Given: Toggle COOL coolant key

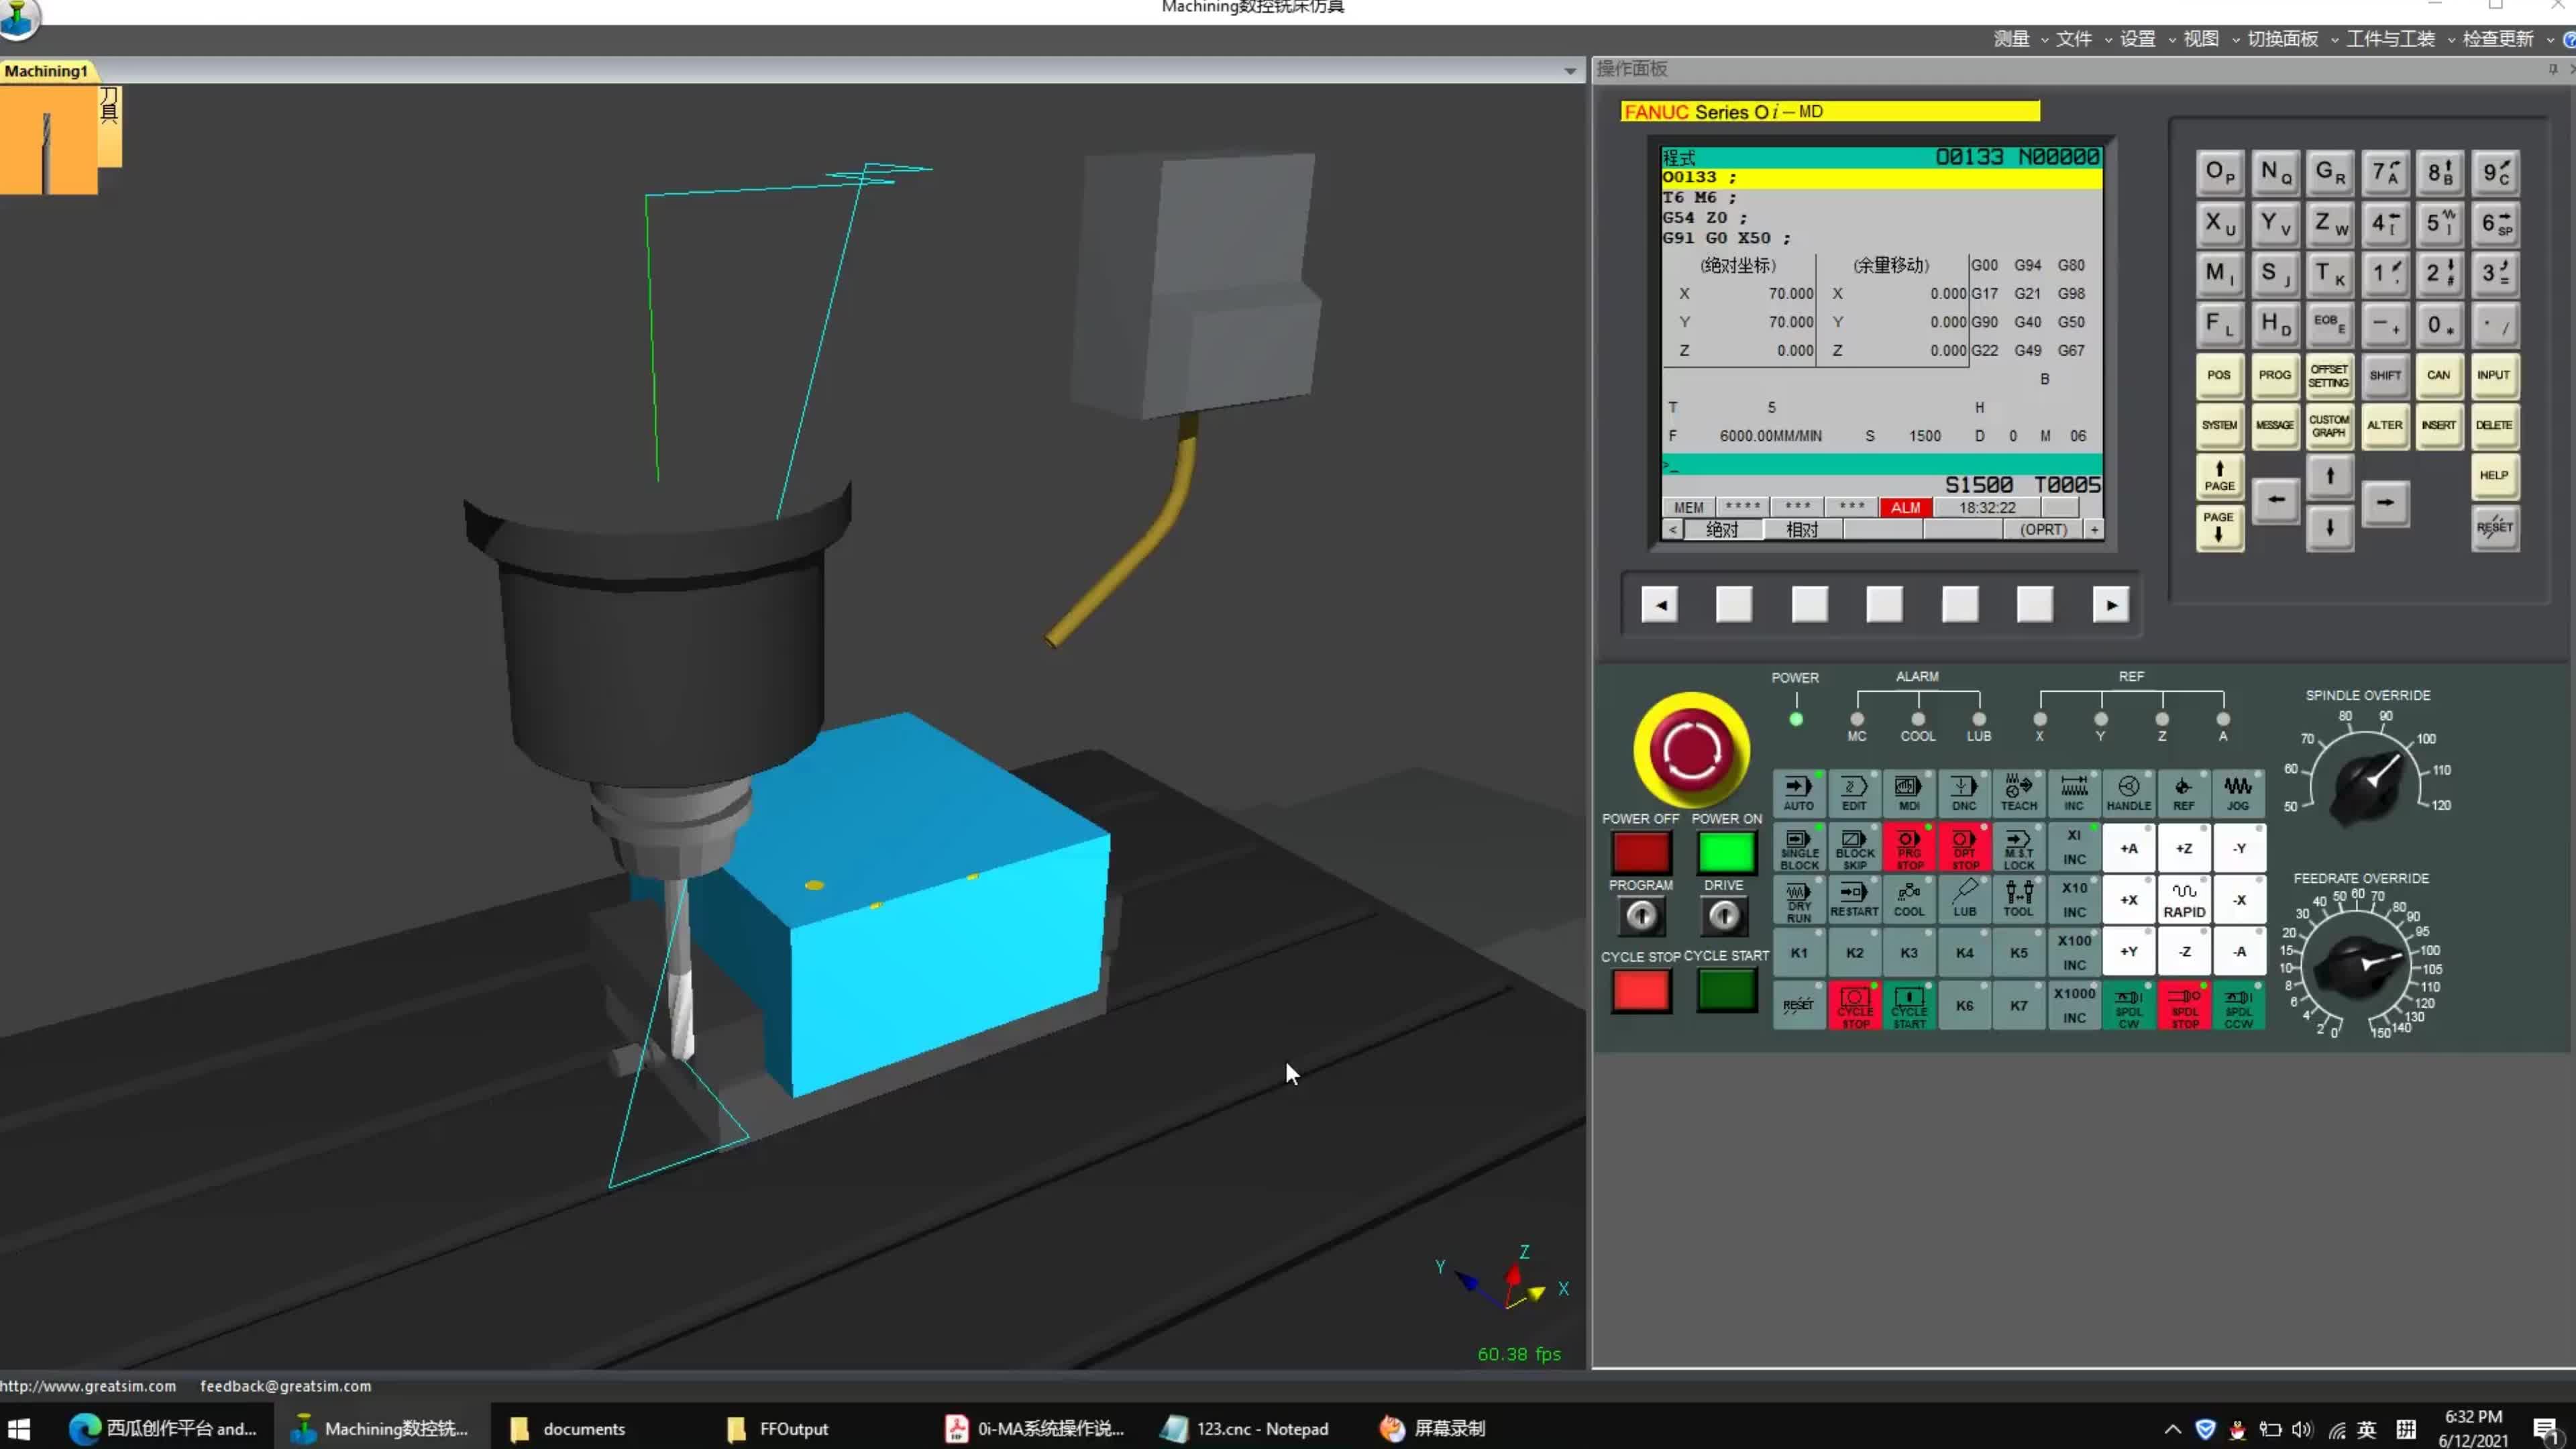Looking at the screenshot, I should pos(1909,899).
